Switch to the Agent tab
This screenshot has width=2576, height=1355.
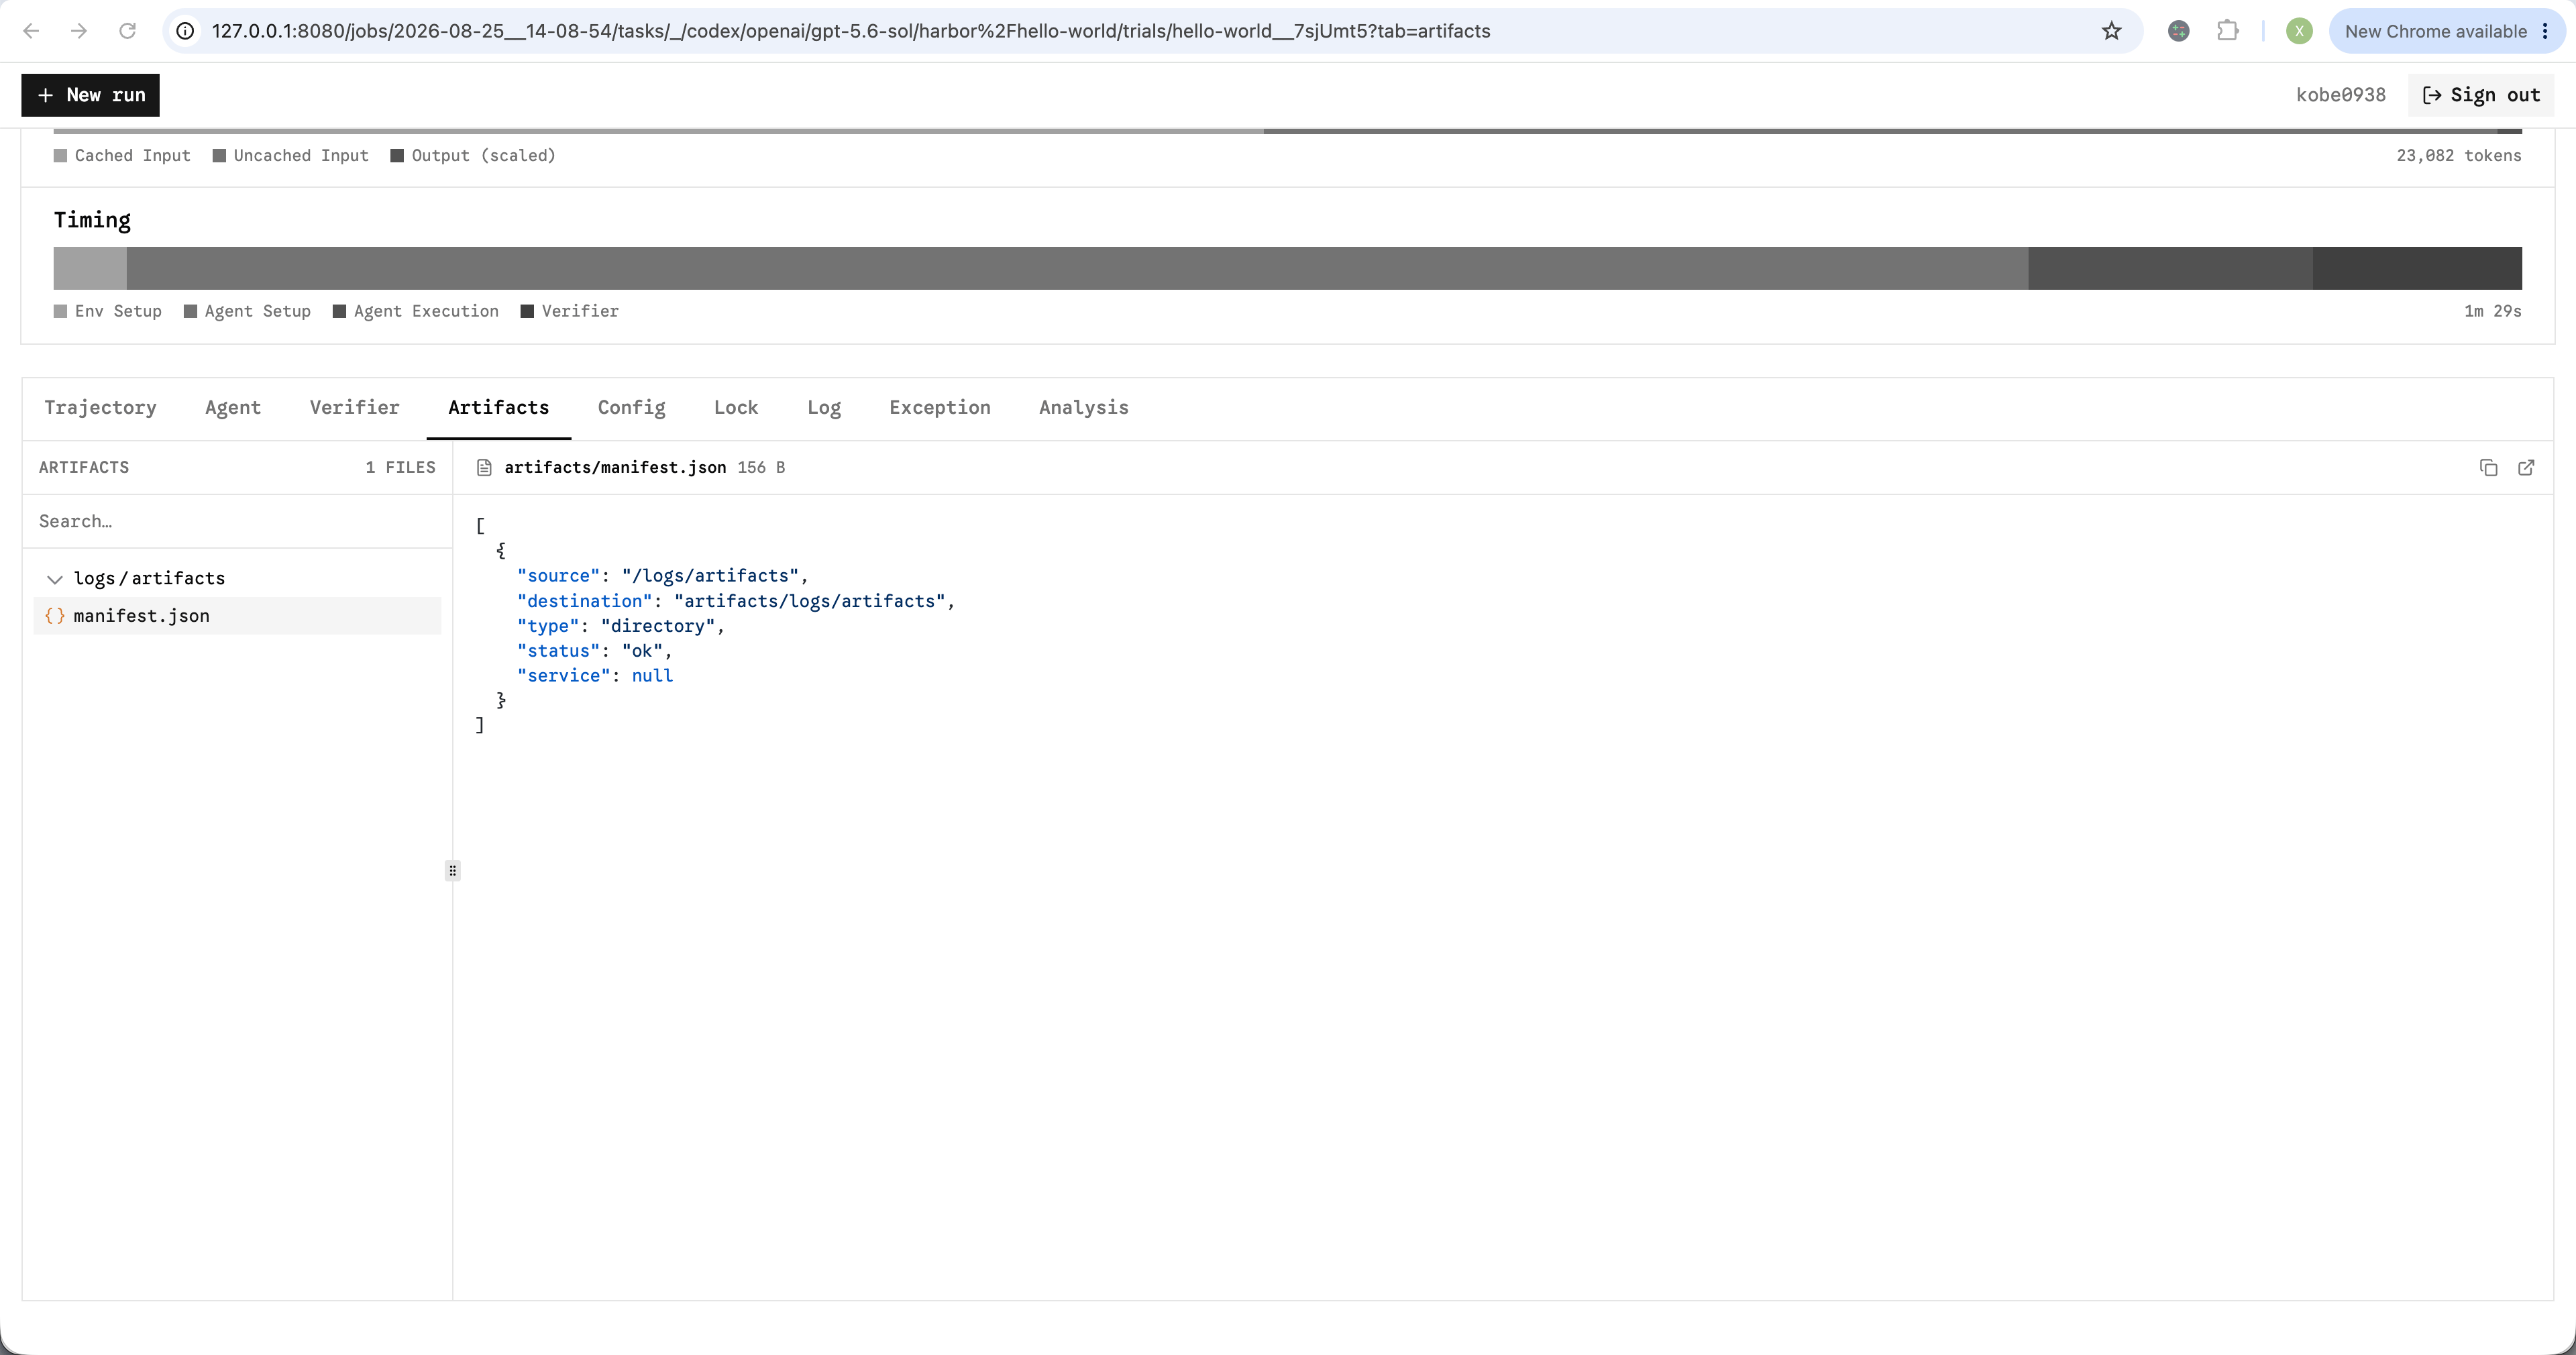tap(233, 407)
